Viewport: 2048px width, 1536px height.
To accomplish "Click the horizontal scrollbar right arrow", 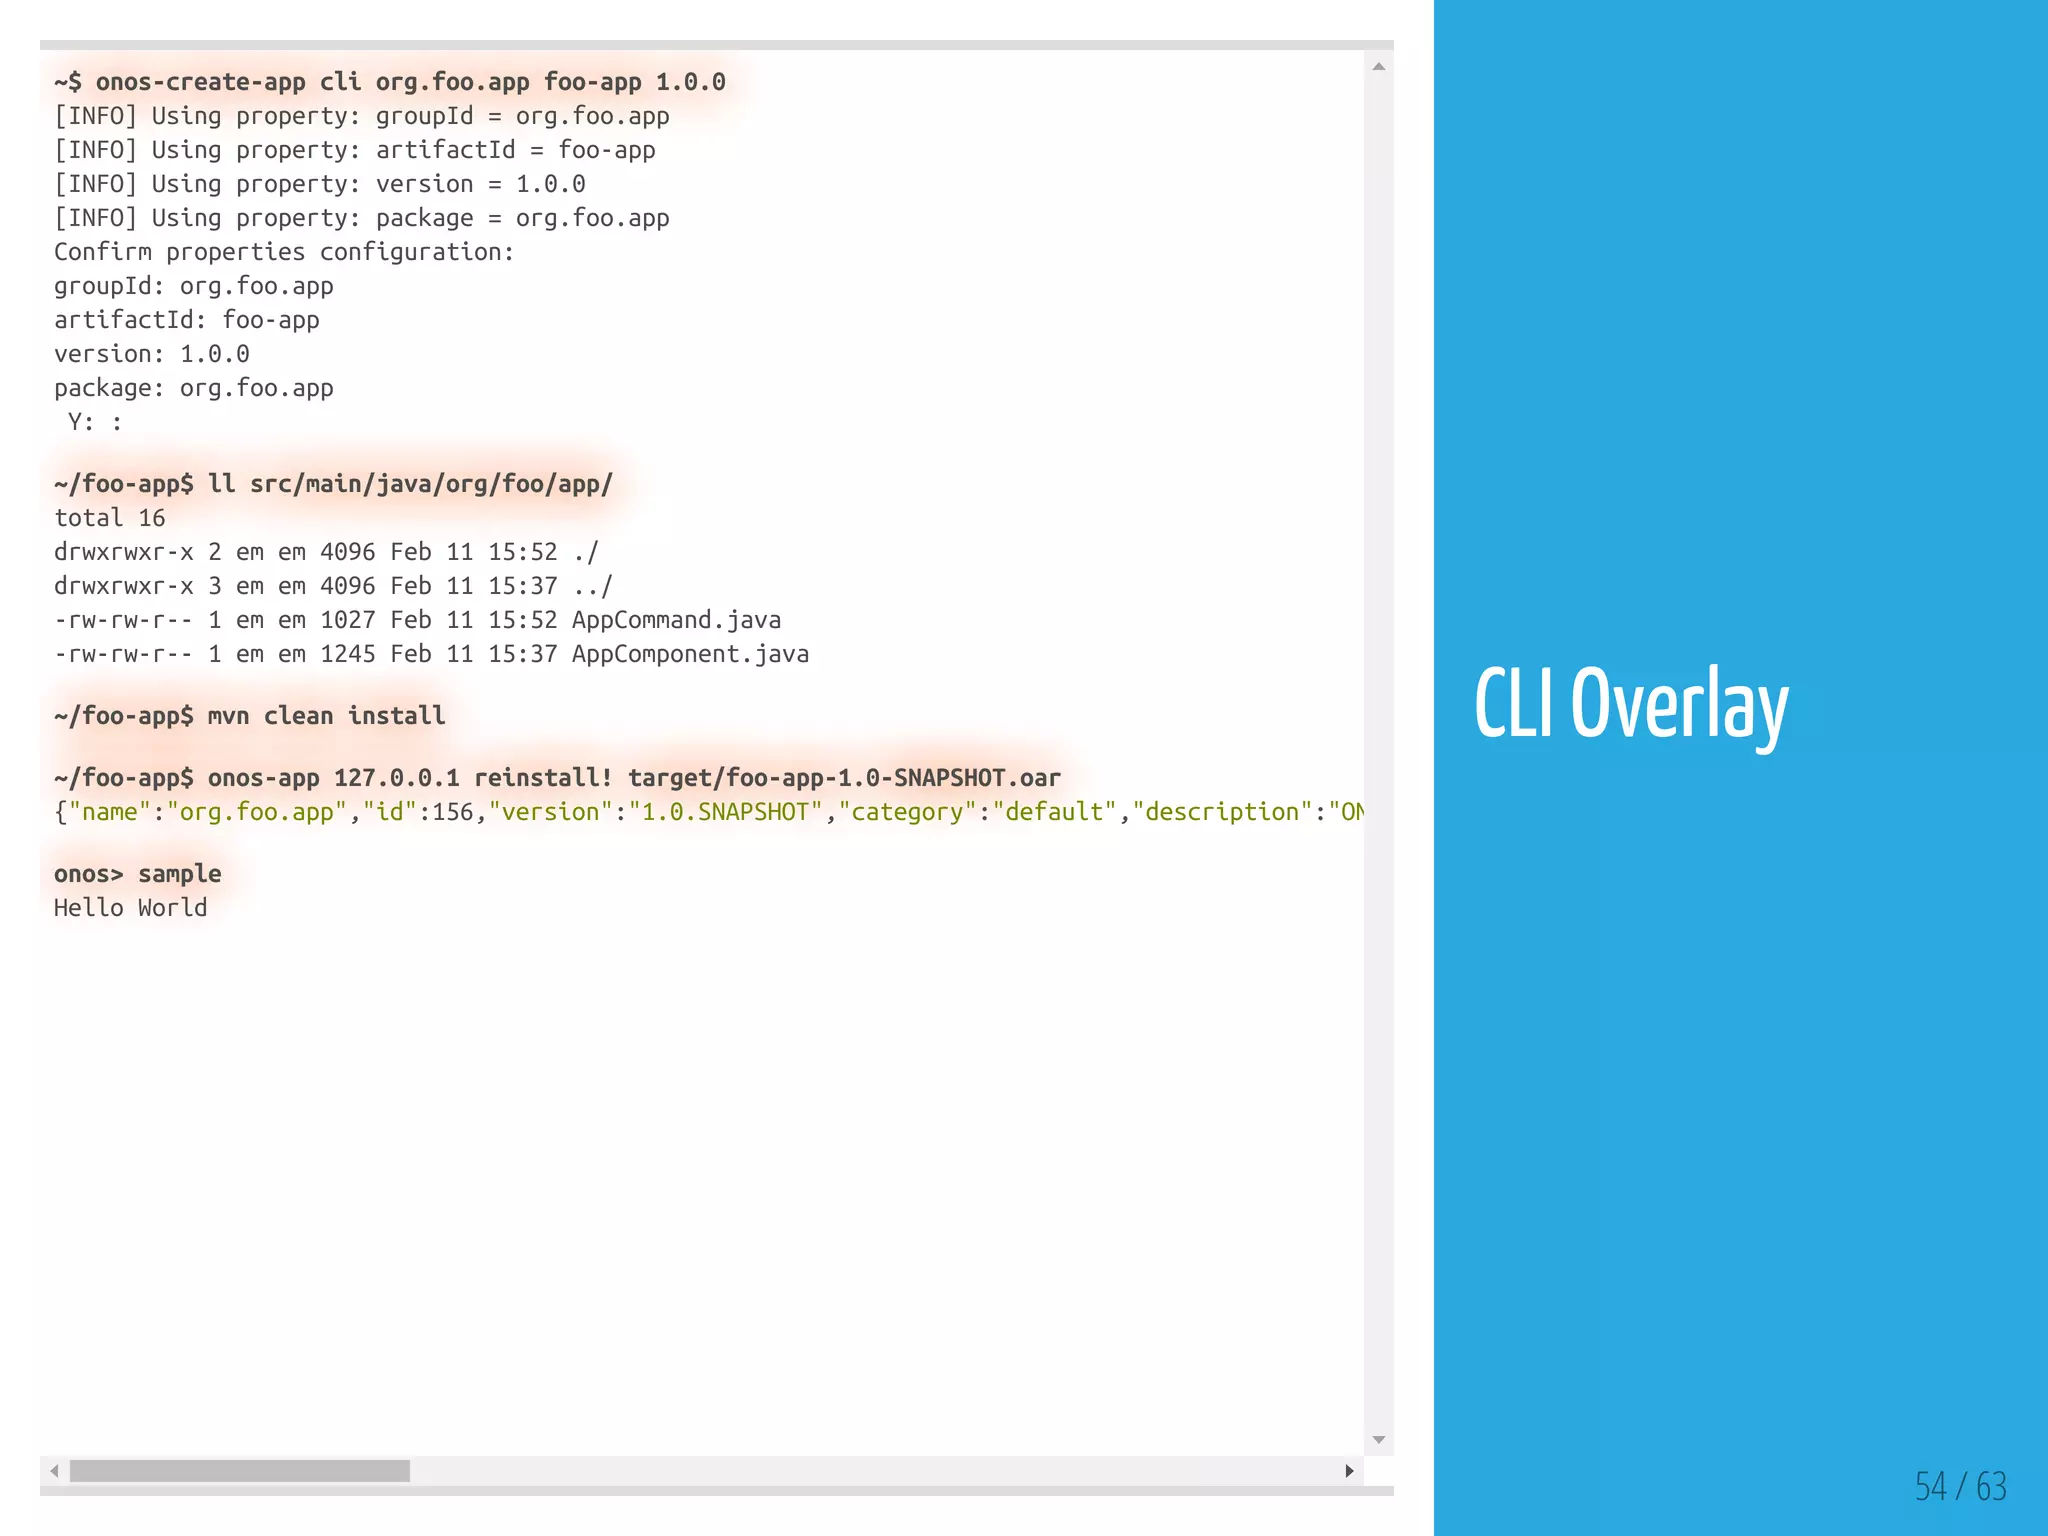I will (x=1349, y=1471).
